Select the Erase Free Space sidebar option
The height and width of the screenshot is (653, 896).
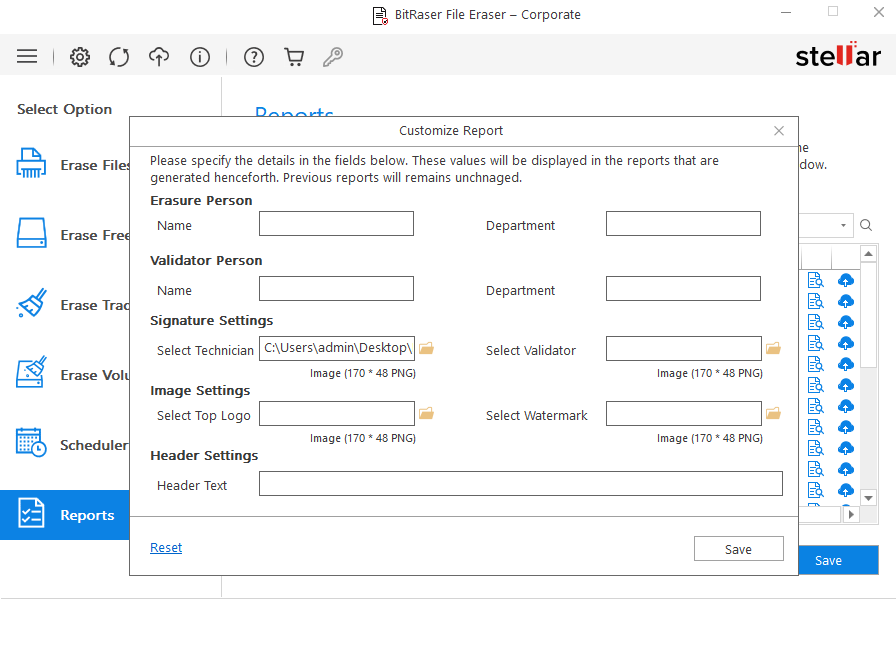click(73, 234)
